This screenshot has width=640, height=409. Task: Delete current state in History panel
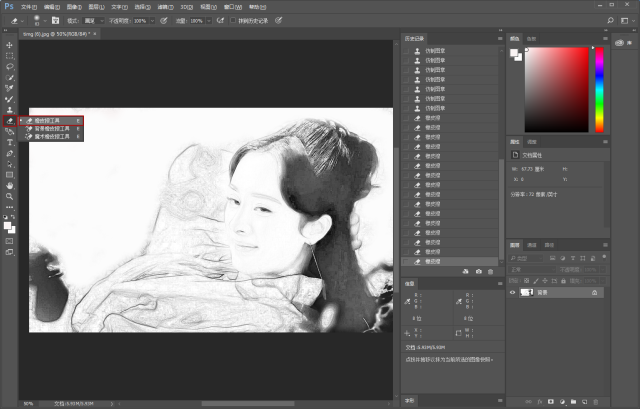[x=491, y=271]
